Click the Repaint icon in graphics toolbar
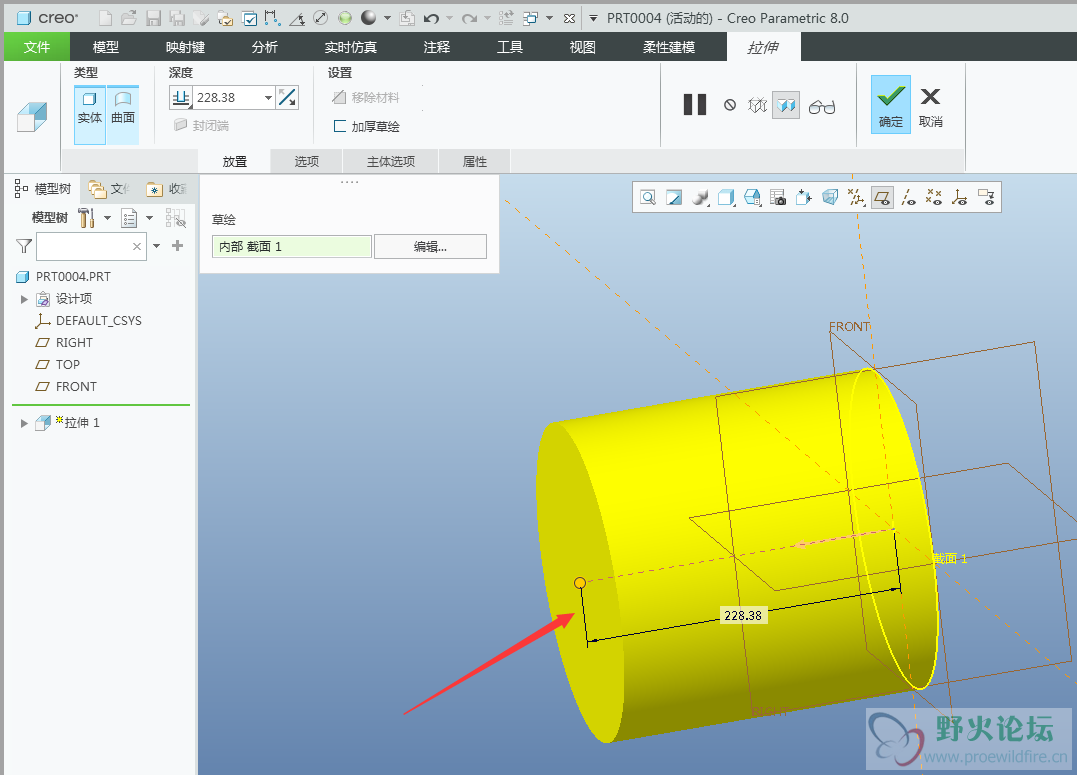The width and height of the screenshot is (1077, 775). 674,198
